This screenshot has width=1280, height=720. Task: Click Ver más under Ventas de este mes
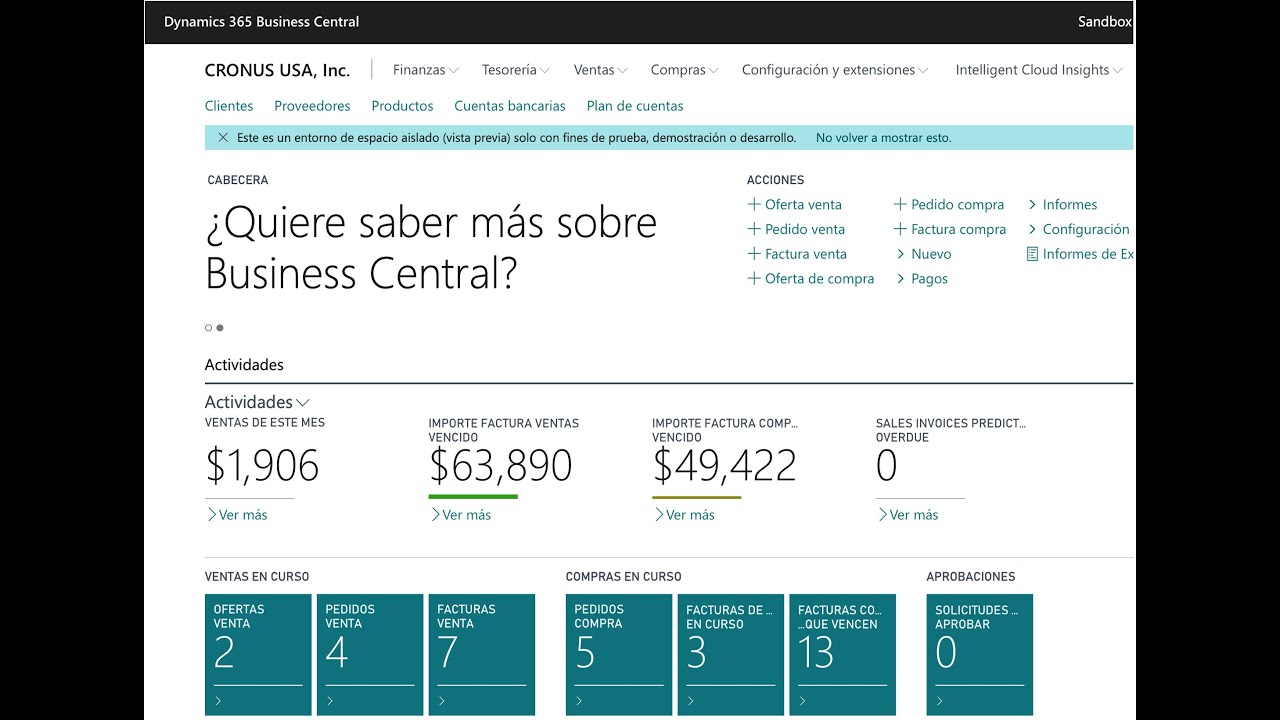click(237, 515)
